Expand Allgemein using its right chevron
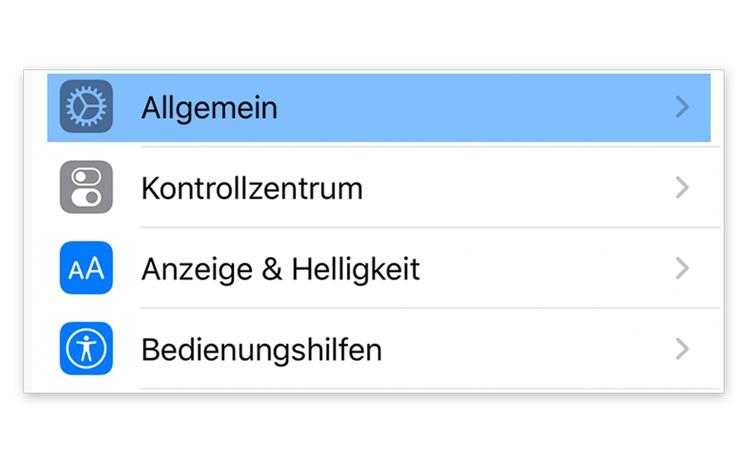Image resolution: width=750 pixels, height=468 pixels. click(x=682, y=107)
